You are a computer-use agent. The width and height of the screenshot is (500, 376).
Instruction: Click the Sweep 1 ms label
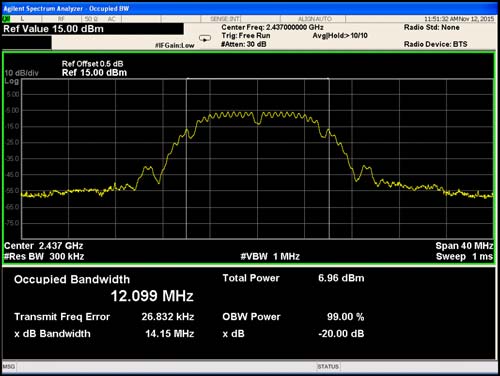point(464,256)
